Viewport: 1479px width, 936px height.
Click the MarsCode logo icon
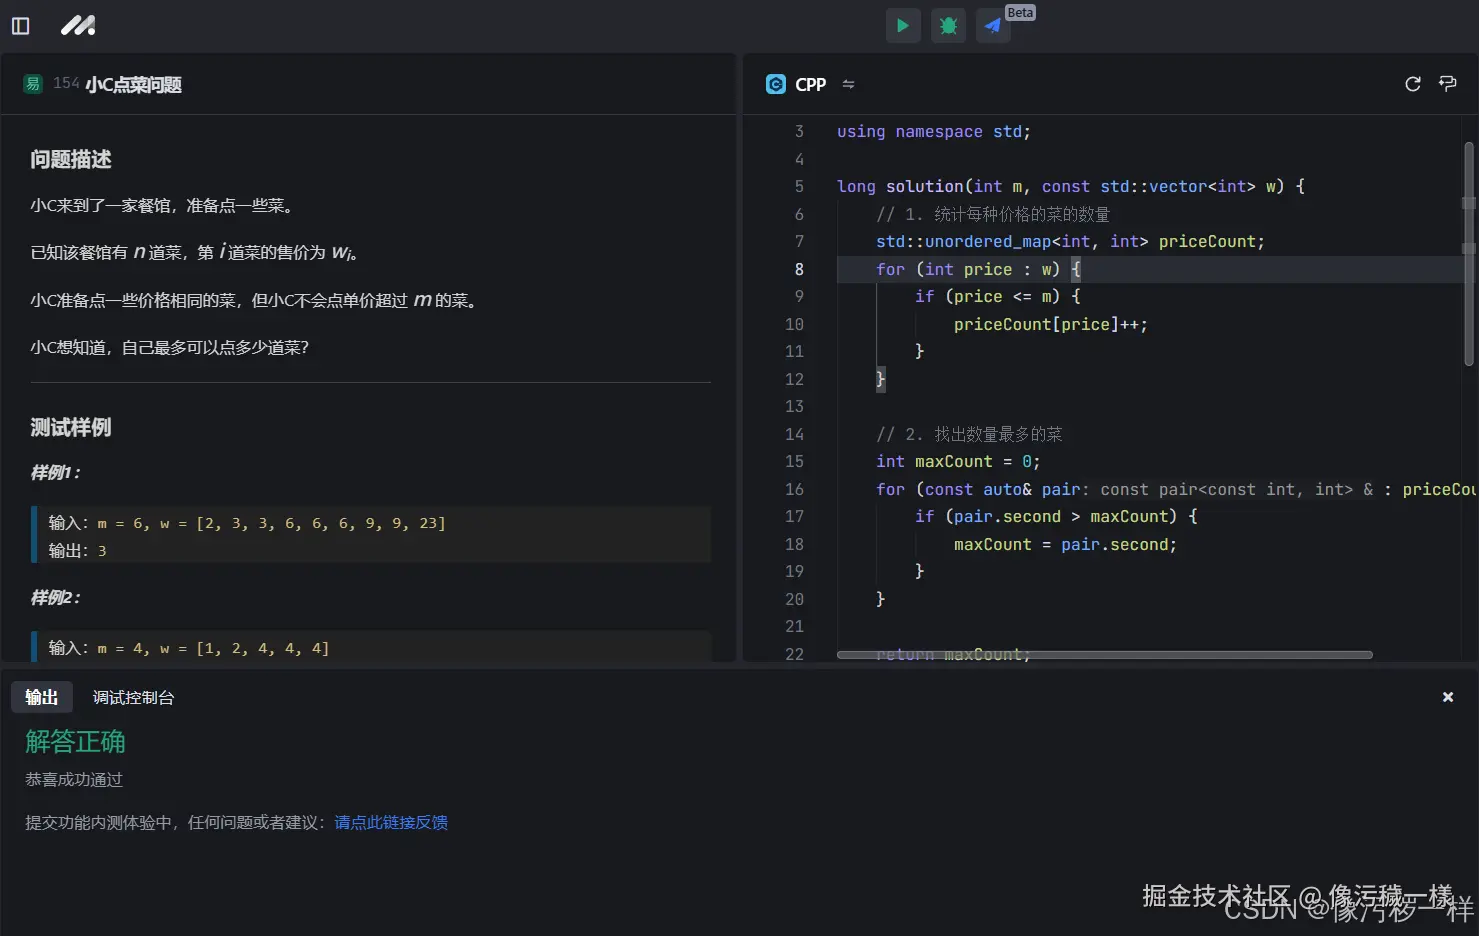pyautogui.click(x=78, y=26)
